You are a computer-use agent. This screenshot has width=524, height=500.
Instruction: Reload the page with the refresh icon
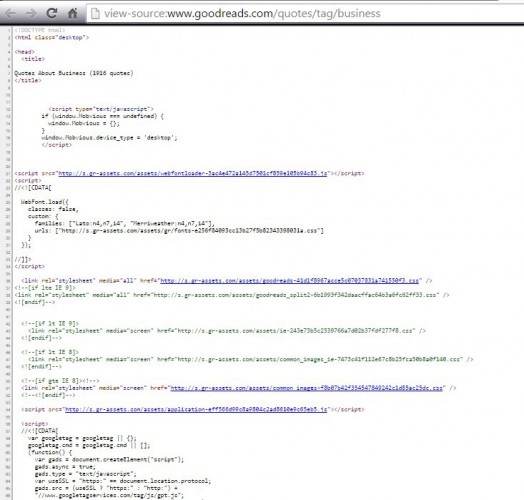click(x=52, y=13)
